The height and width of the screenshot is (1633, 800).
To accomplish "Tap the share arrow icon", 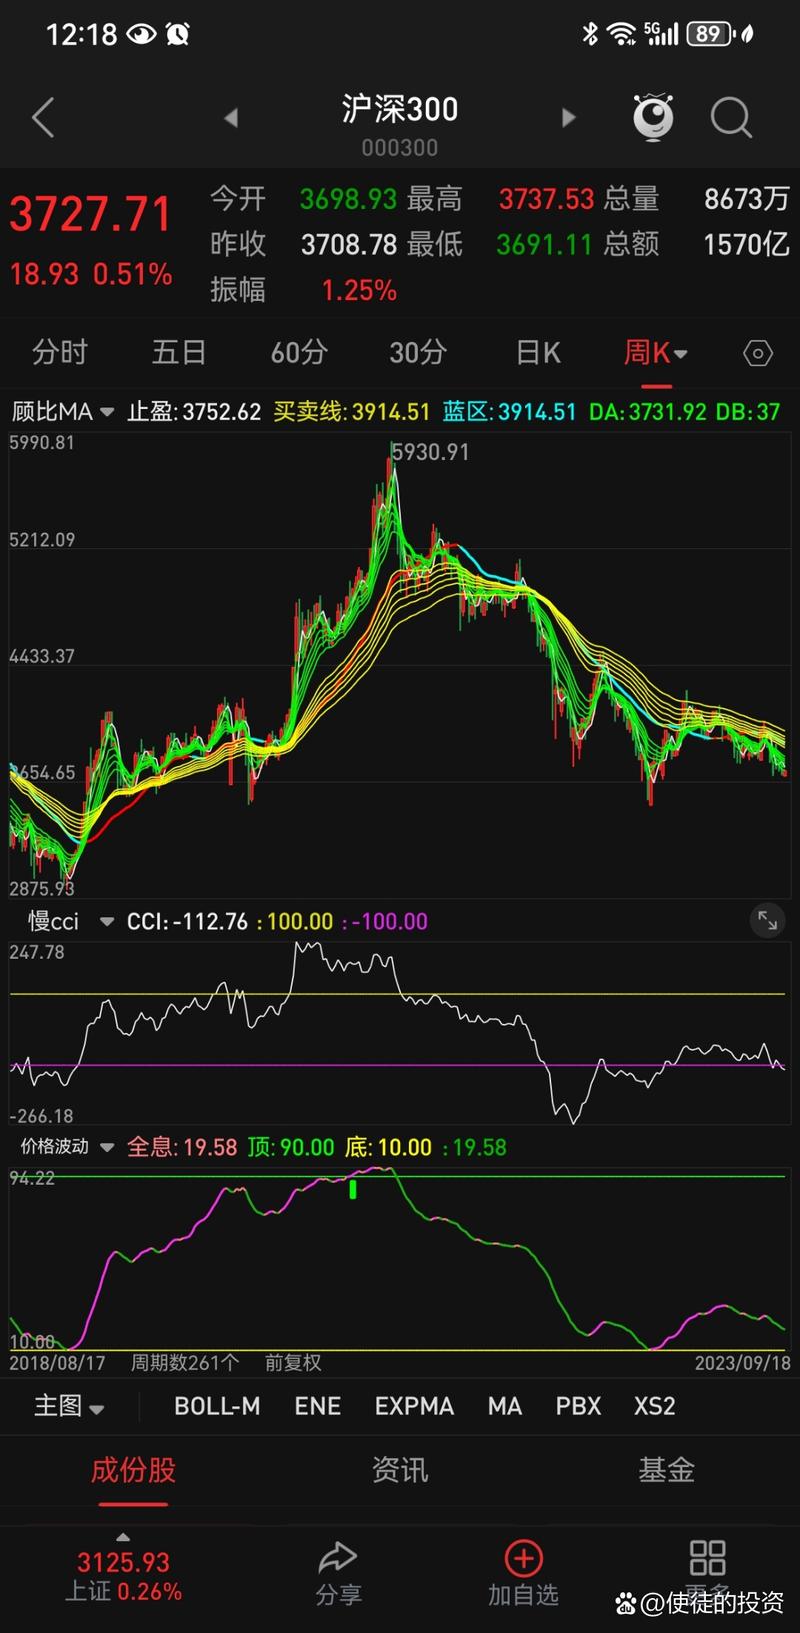I will [338, 1558].
